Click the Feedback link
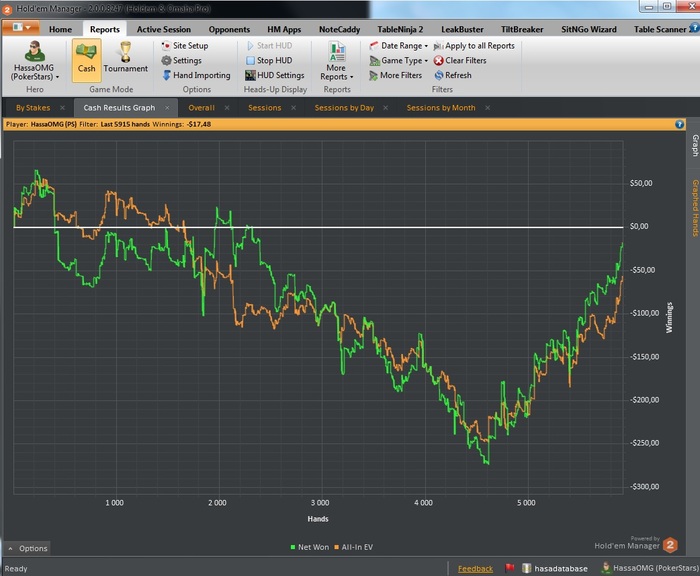The image size is (700, 576). [x=475, y=568]
